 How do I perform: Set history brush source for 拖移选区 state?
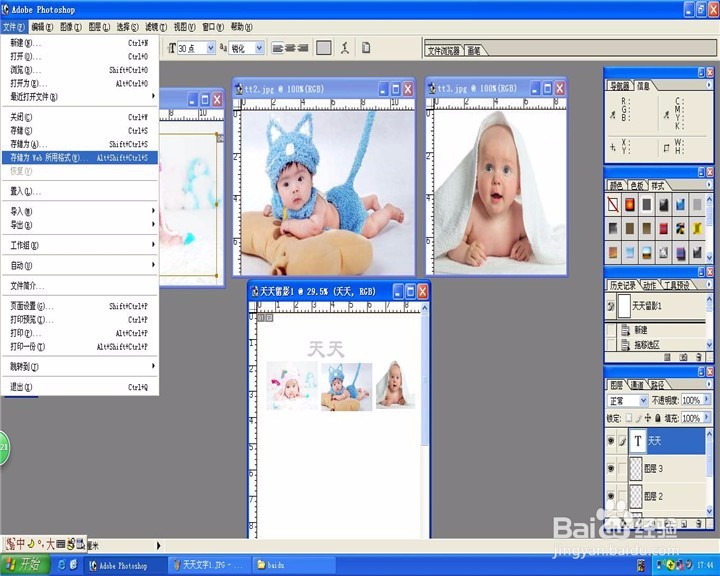(611, 344)
